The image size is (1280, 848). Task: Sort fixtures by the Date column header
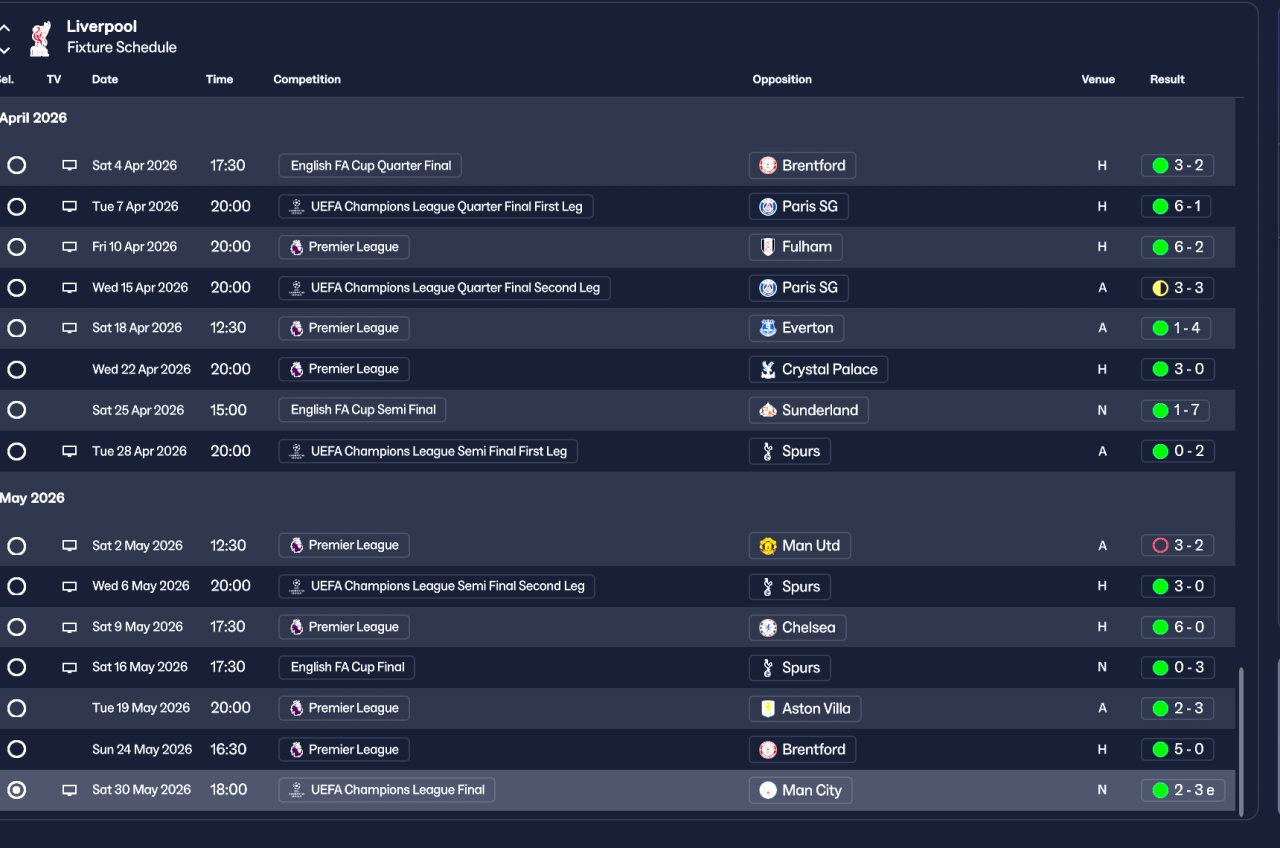tap(105, 80)
